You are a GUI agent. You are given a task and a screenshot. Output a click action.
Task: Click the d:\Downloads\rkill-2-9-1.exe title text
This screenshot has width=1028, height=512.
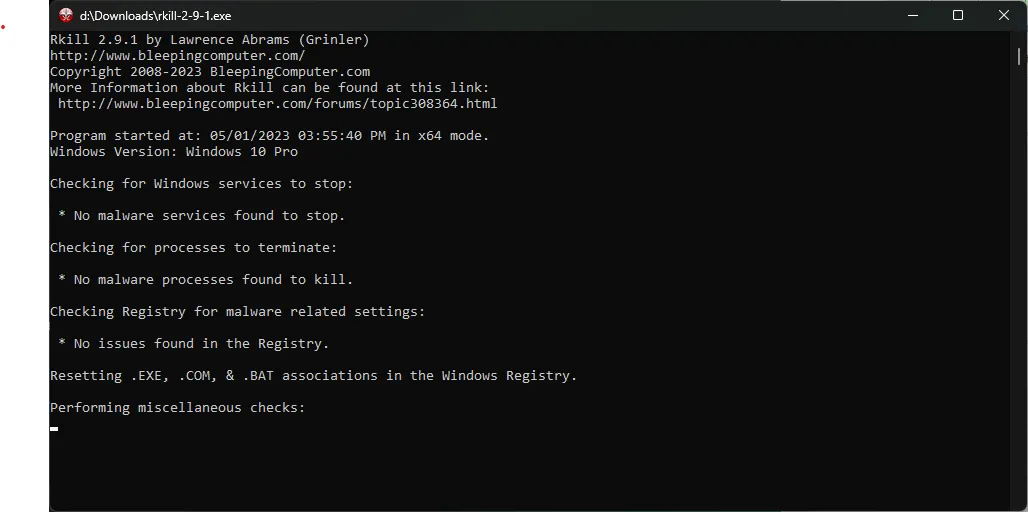155,16
